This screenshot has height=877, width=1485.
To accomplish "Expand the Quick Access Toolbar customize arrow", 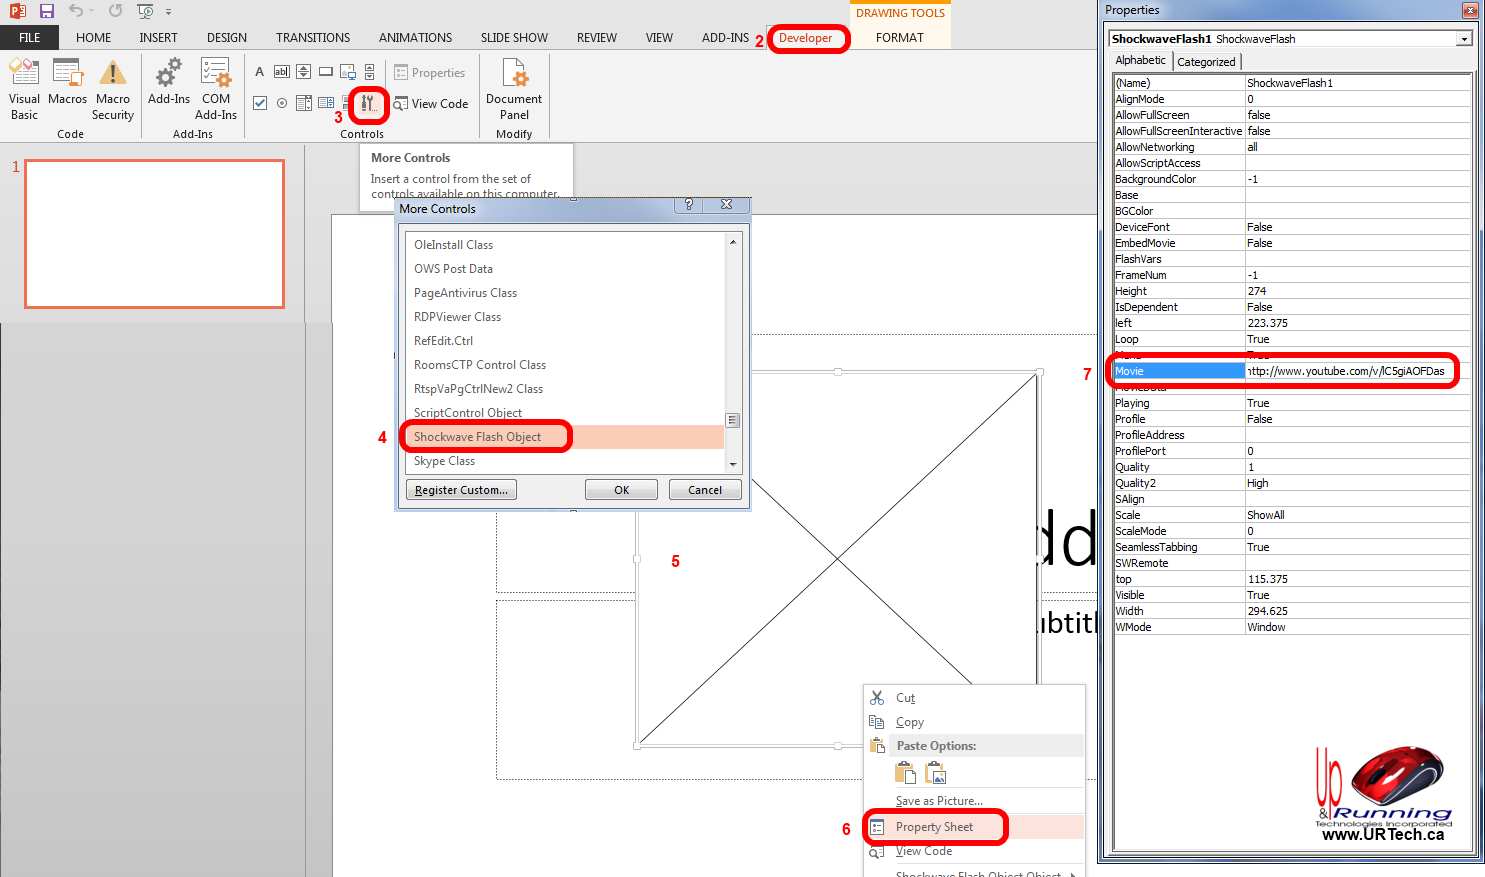I will click(168, 12).
